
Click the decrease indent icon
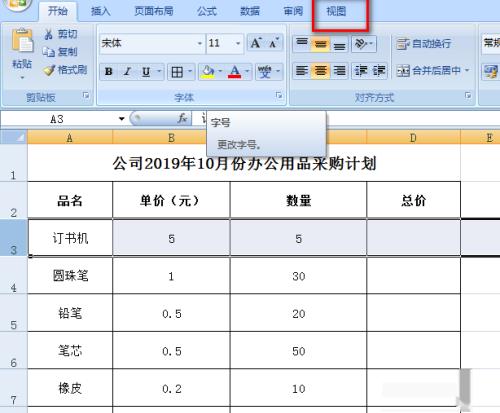click(x=361, y=71)
